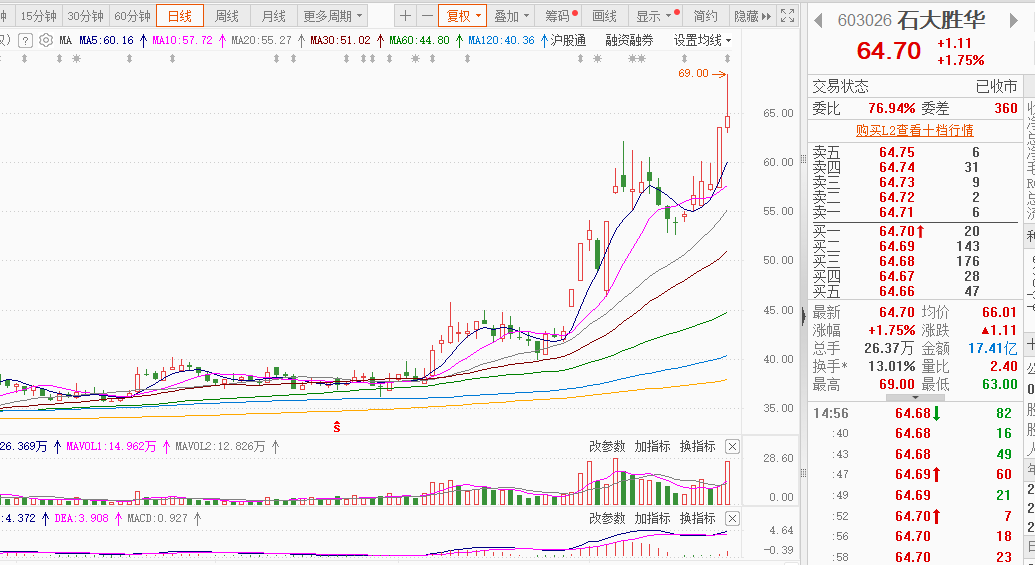Open the MA settings gear icon
The image size is (1035, 565).
[46, 41]
